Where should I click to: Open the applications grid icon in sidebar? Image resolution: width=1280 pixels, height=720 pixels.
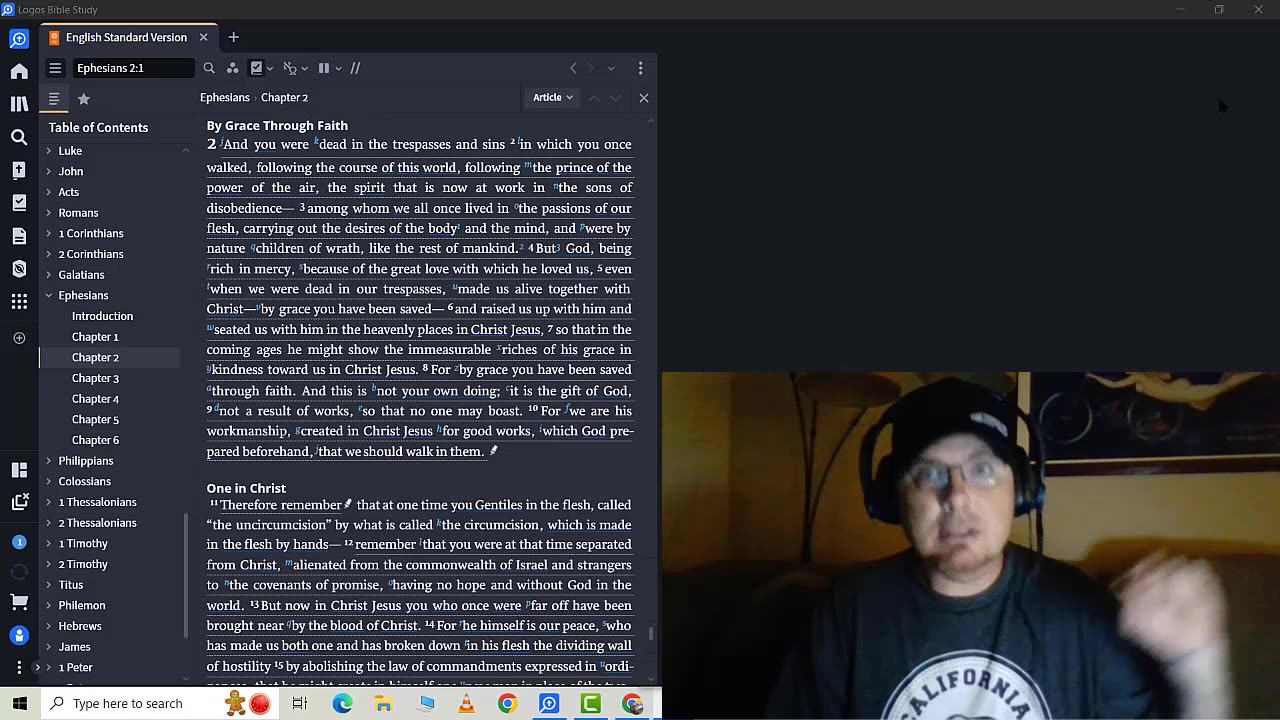(19, 301)
